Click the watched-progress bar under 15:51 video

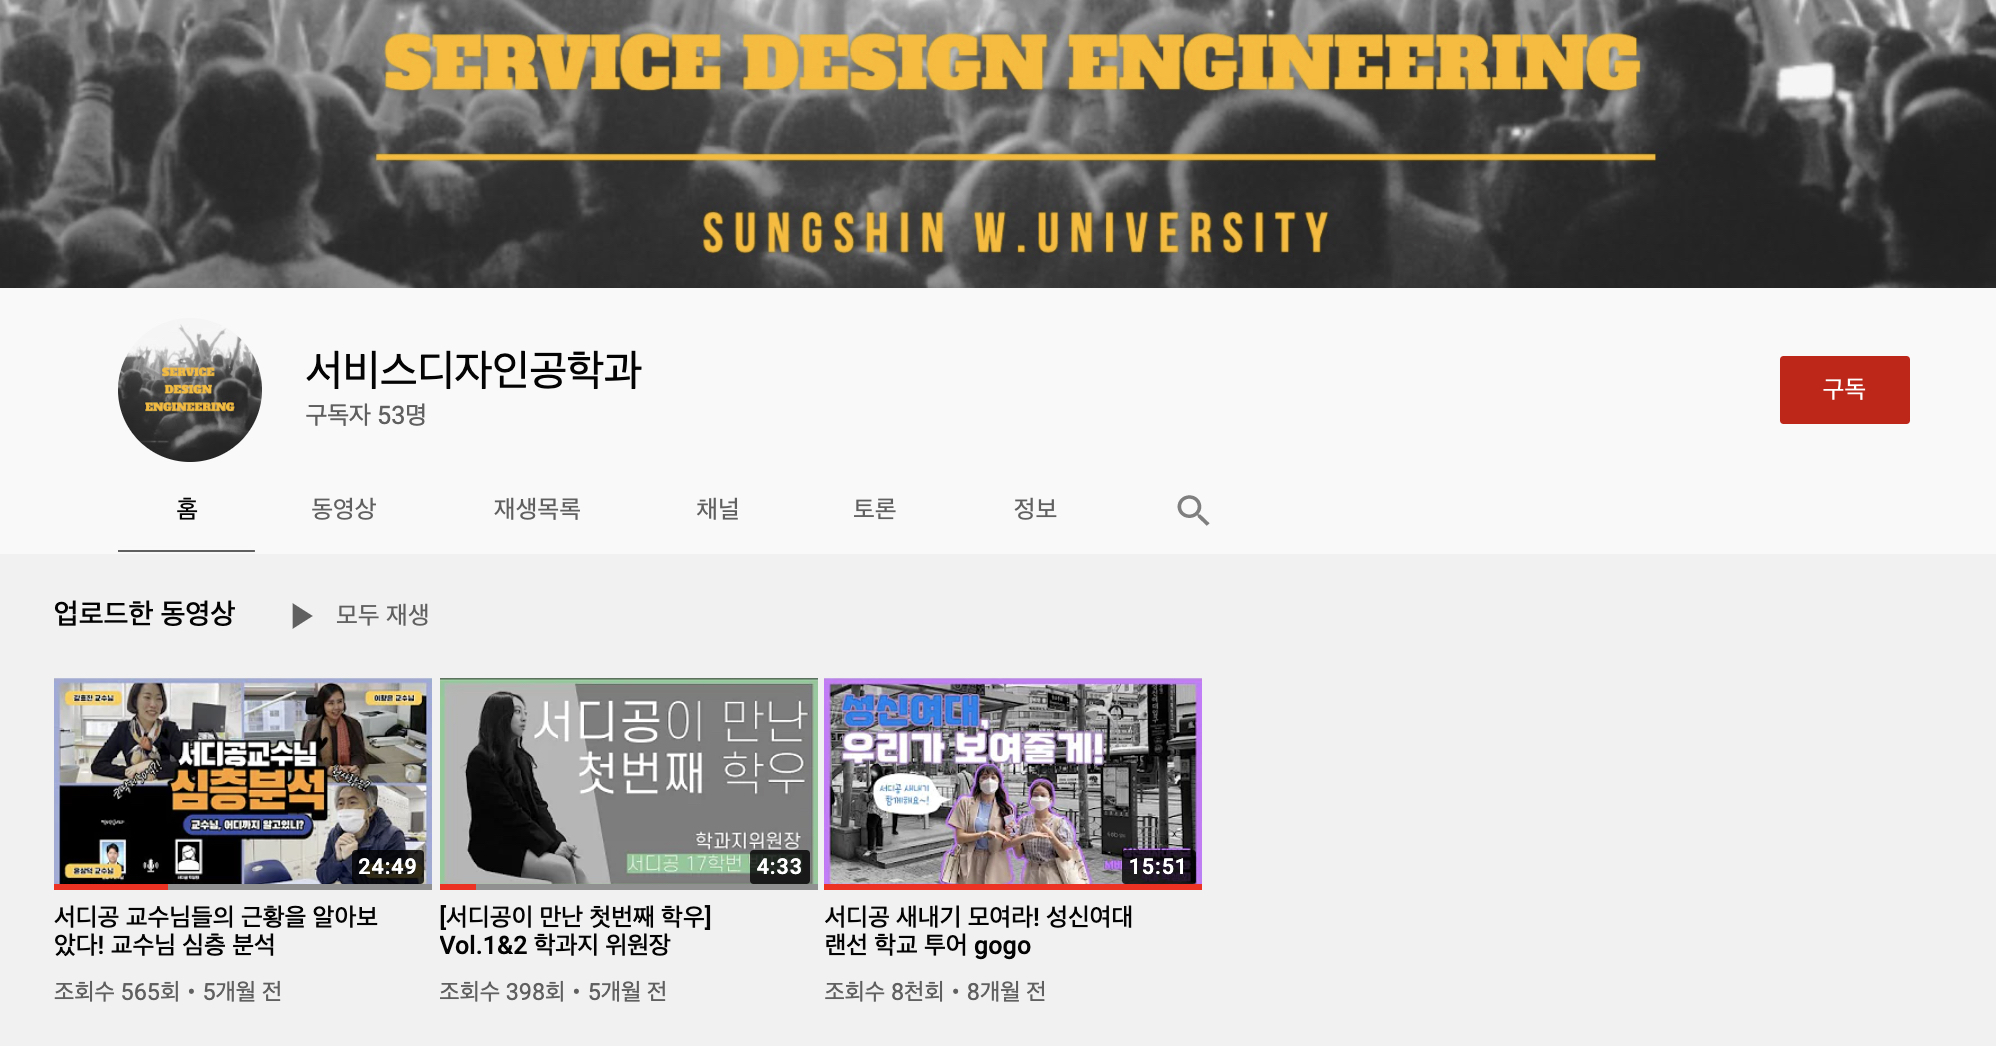click(x=1013, y=887)
